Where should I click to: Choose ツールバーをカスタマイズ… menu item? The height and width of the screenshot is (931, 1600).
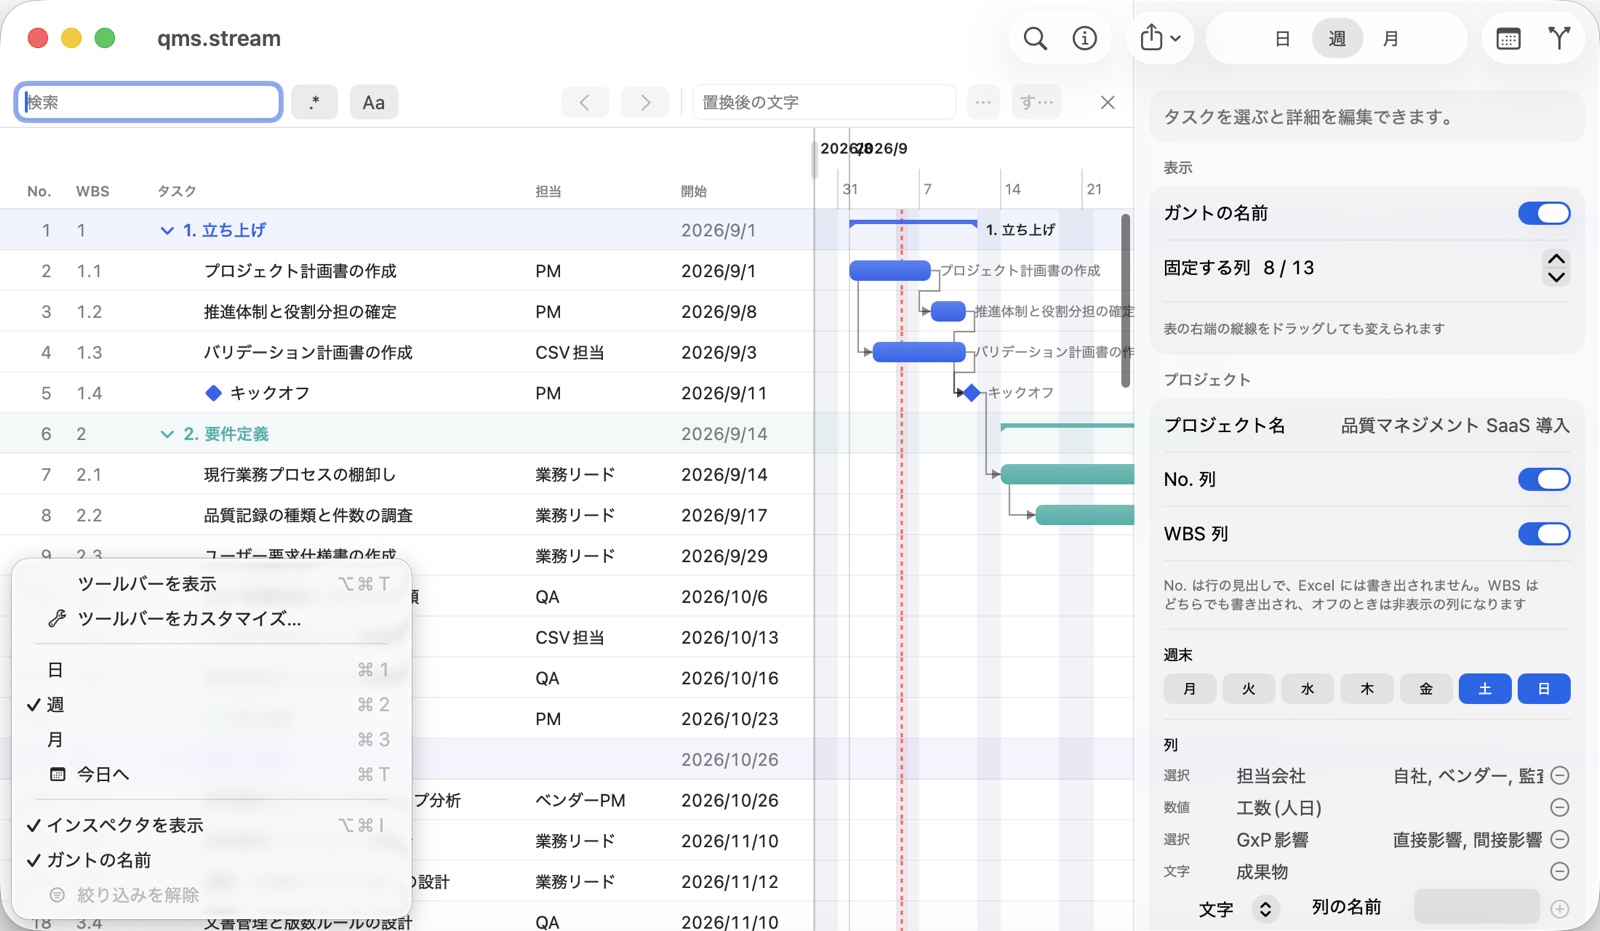coord(212,619)
